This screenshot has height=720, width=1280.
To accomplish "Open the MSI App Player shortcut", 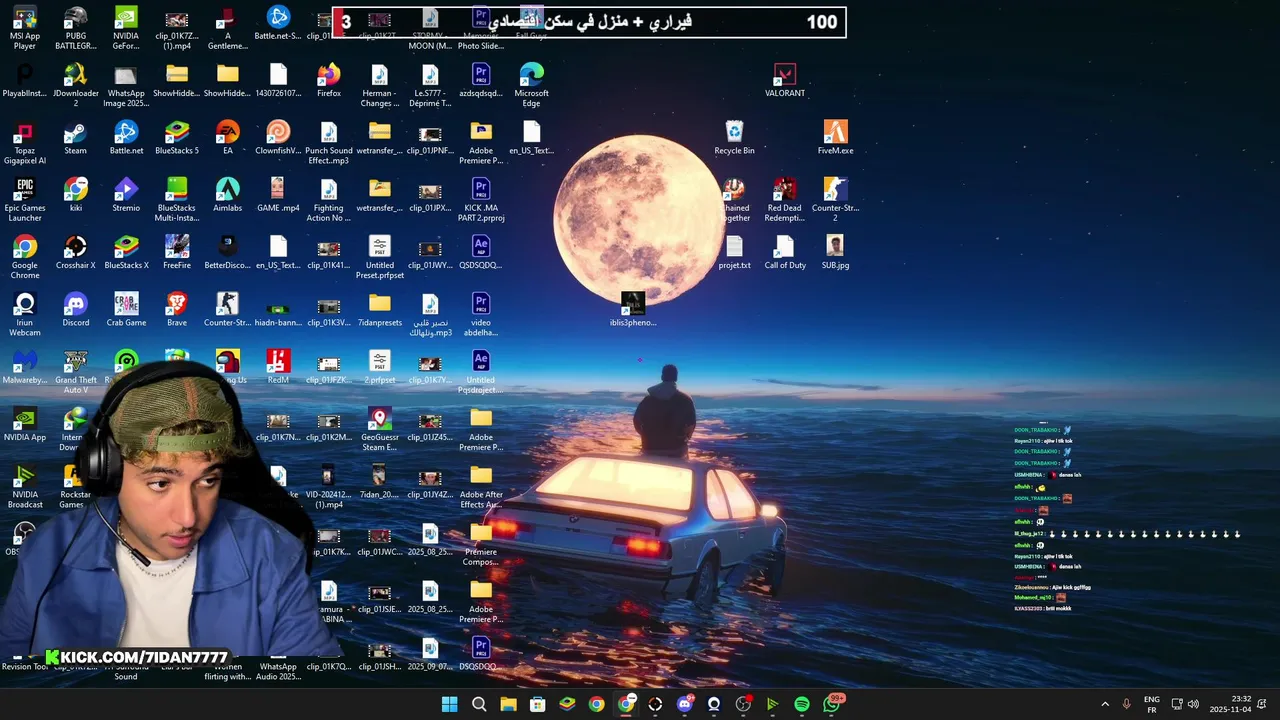I will (25, 28).
